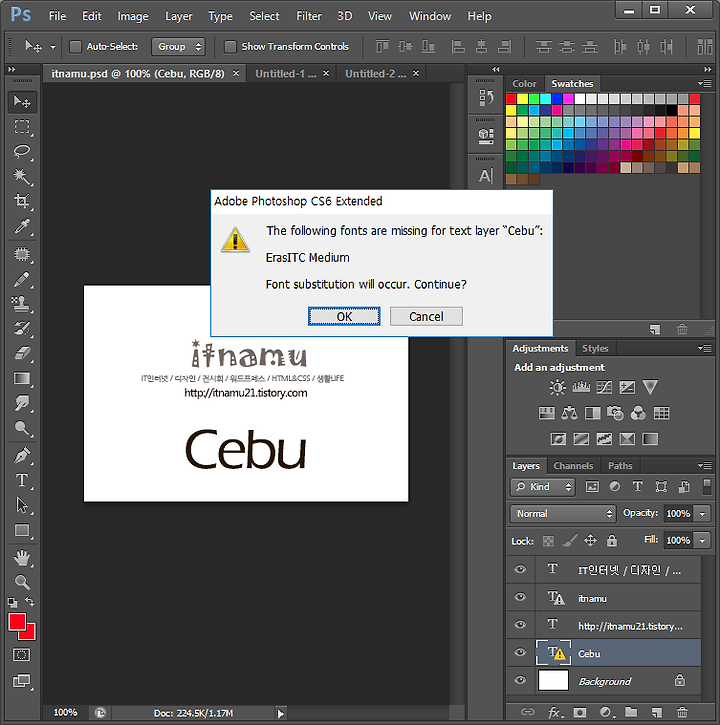Click OK in the missing fonts dialog
Screen dimensions: 720x725
(344, 317)
